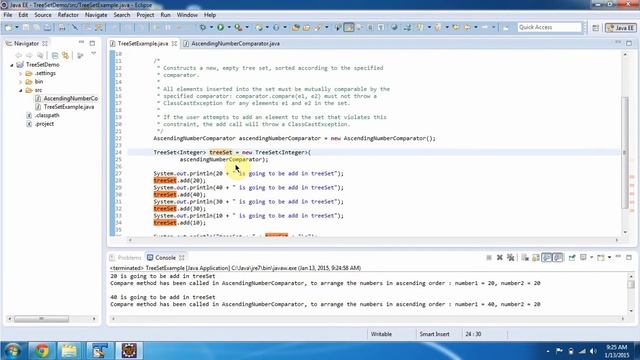Select the .project file
The image size is (640, 360).
pyautogui.click(x=40, y=124)
